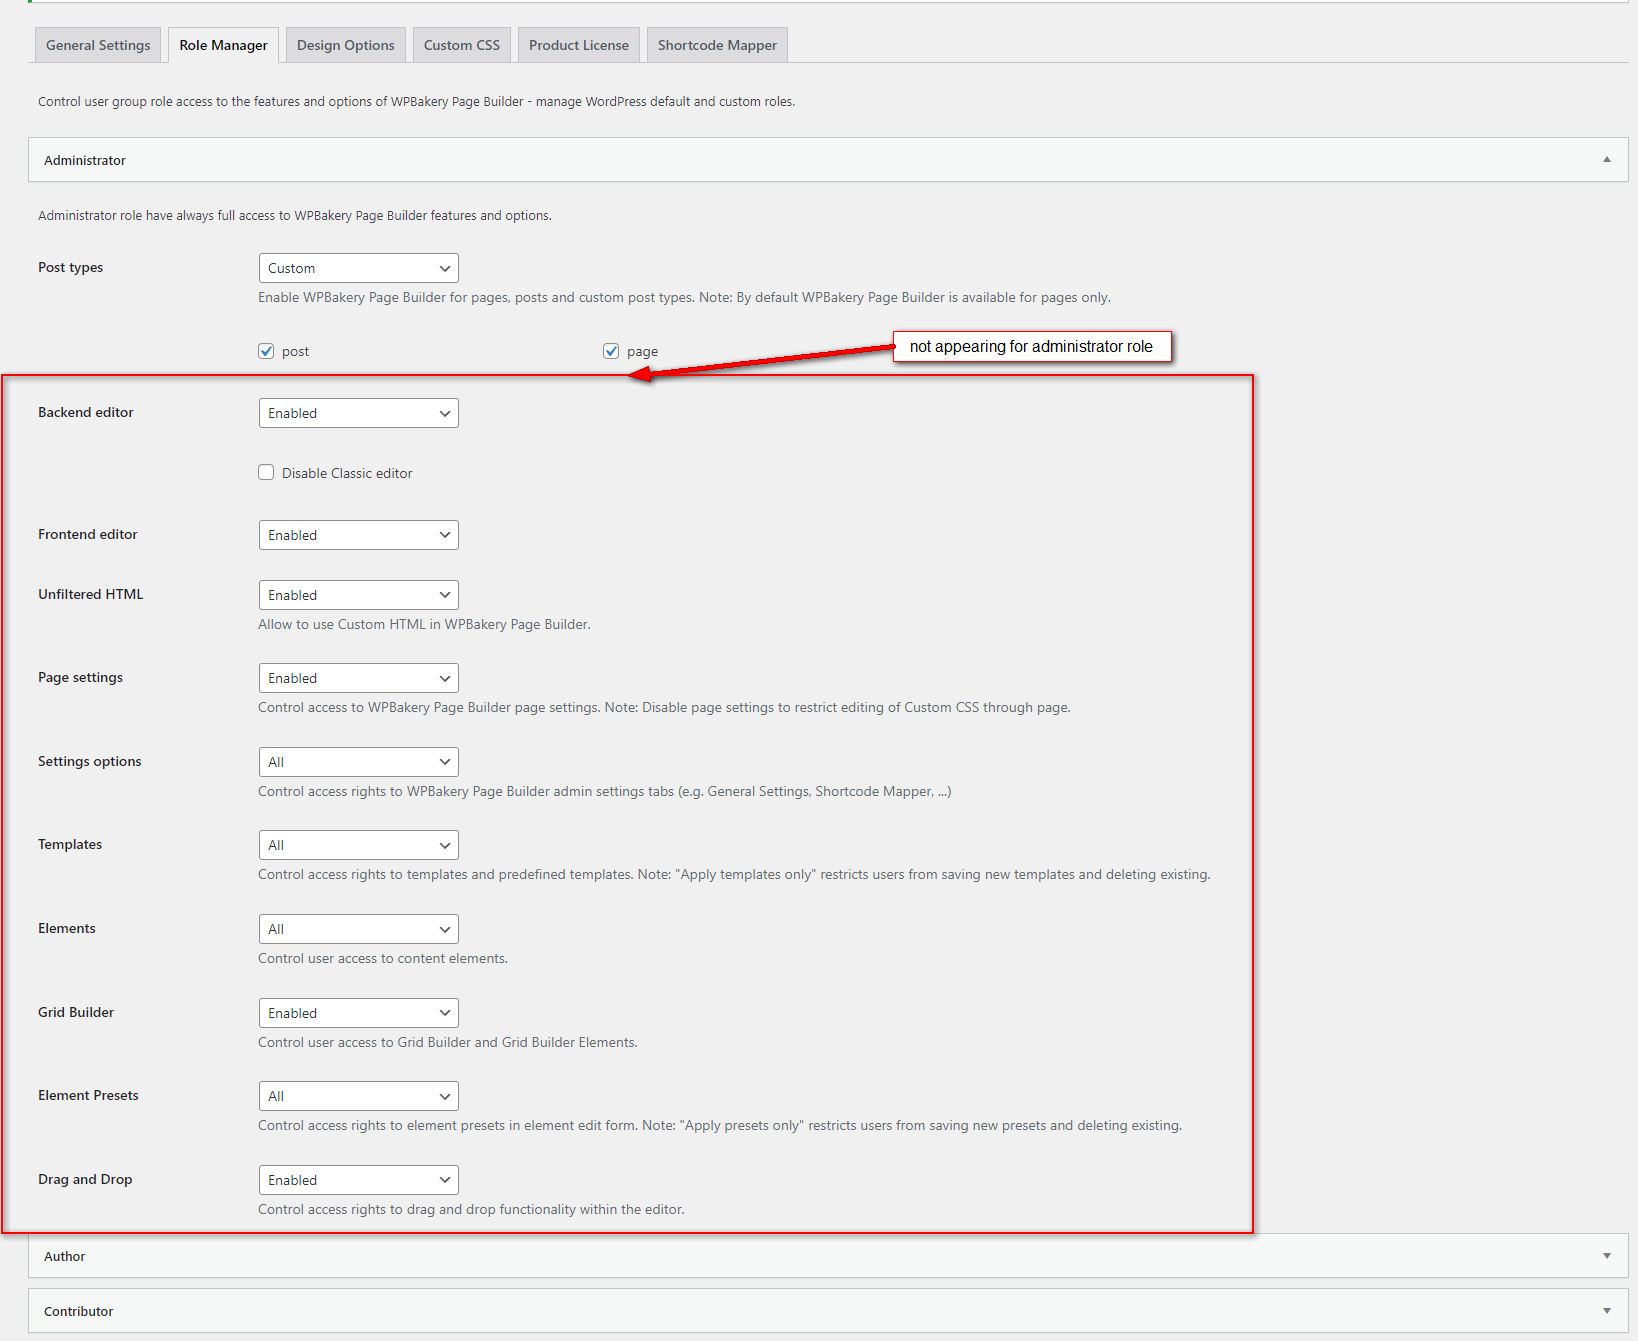Open the Page settings dropdown
The width and height of the screenshot is (1638, 1341).
359,678
